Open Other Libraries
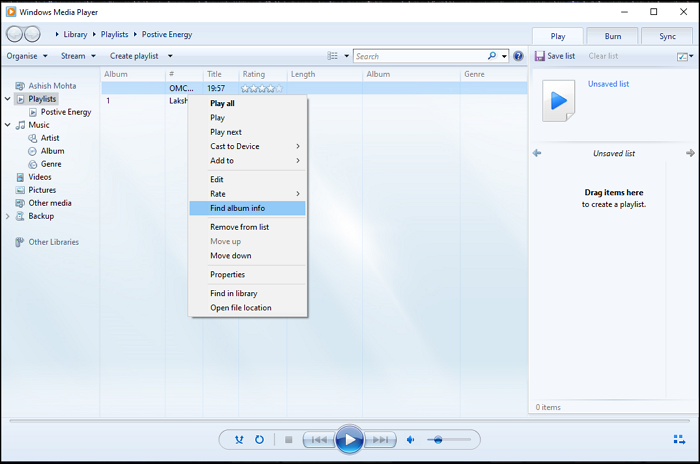This screenshot has height=464, width=700. [x=54, y=242]
